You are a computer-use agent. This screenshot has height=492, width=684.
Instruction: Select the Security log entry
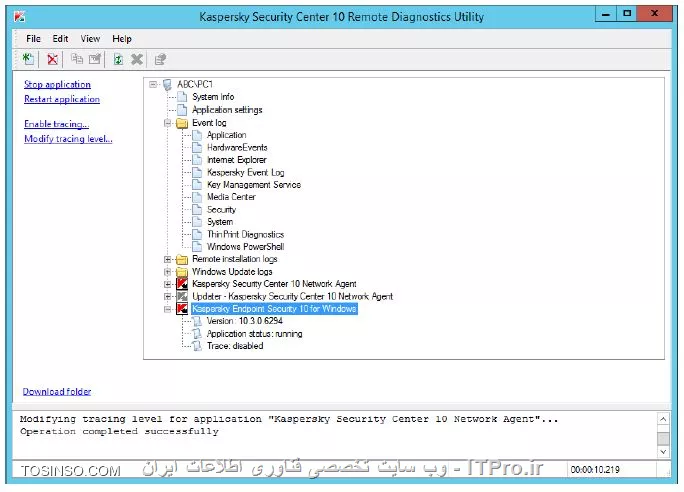[222, 210]
